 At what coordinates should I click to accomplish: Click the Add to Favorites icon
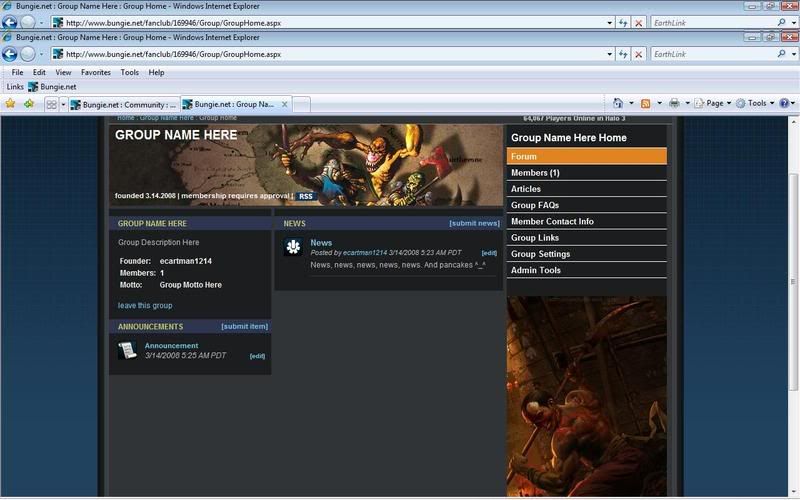pyautogui.click(x=28, y=104)
